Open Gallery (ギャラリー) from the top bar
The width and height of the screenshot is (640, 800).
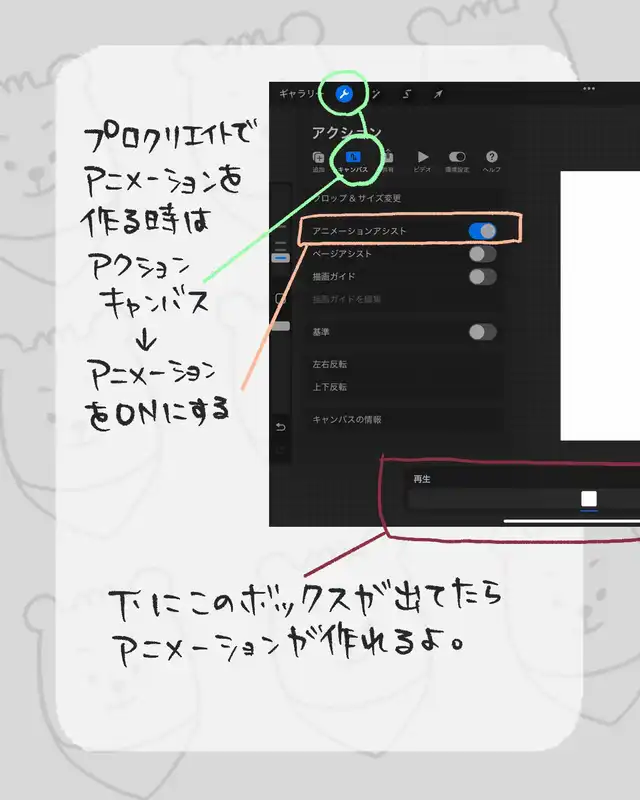297,94
